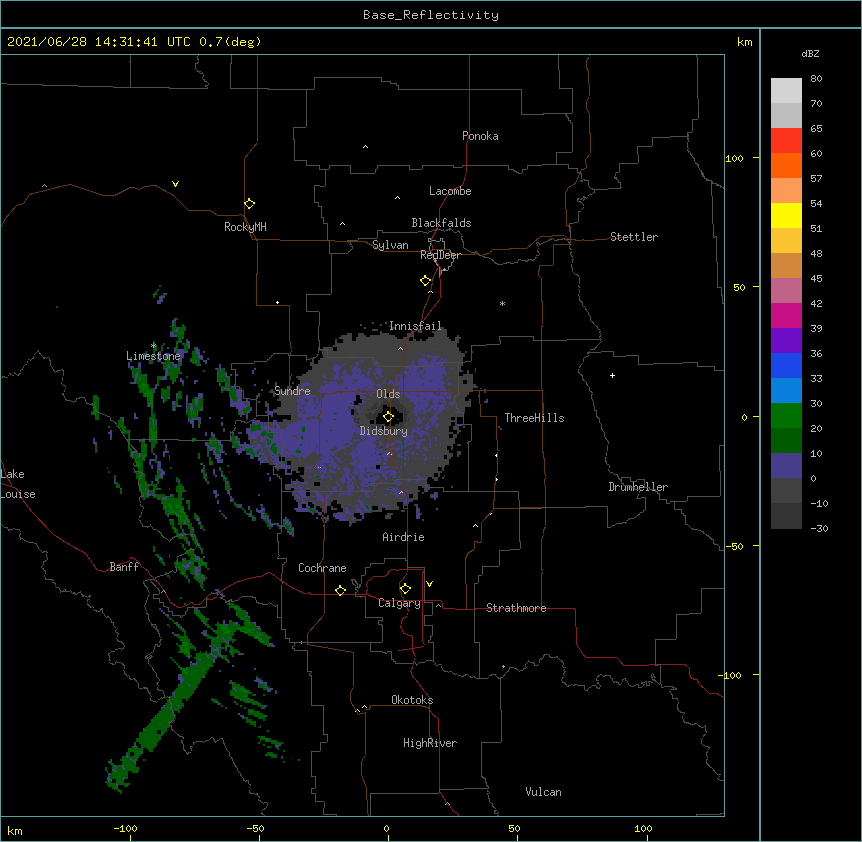The height and width of the screenshot is (842, 862).
Task: Click the Airdrie city label
Action: tap(404, 537)
